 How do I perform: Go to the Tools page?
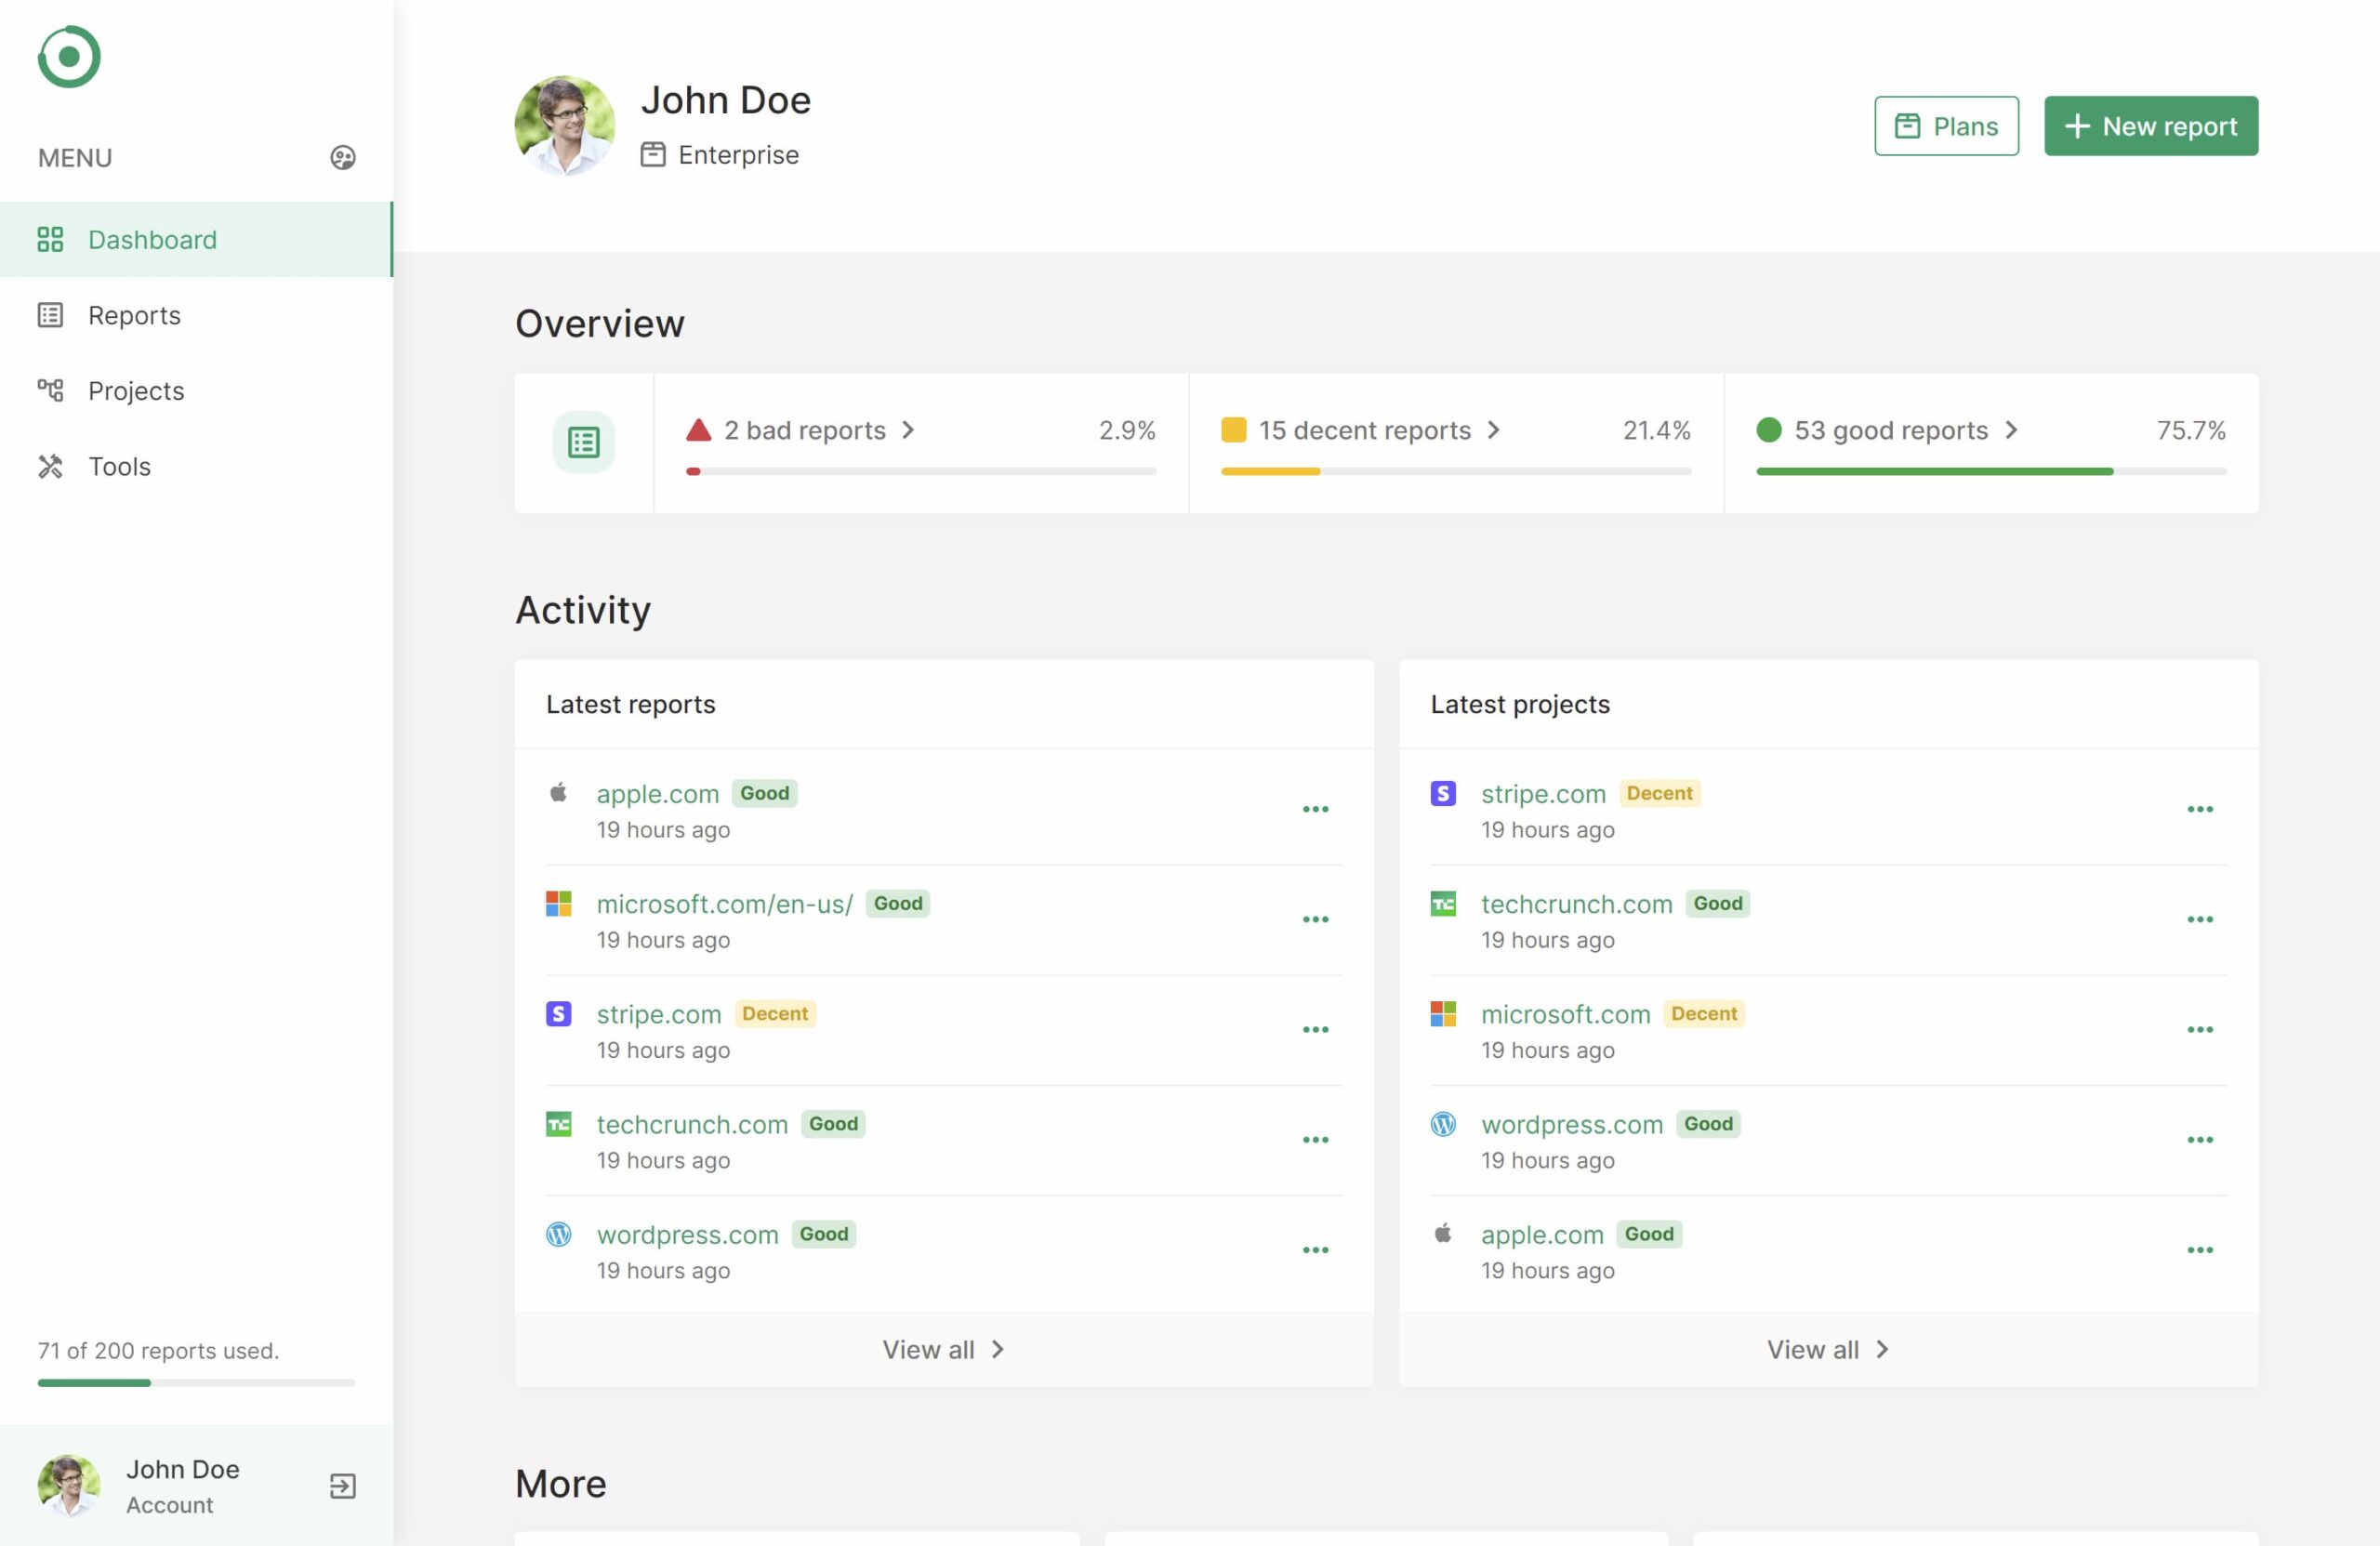tap(119, 466)
